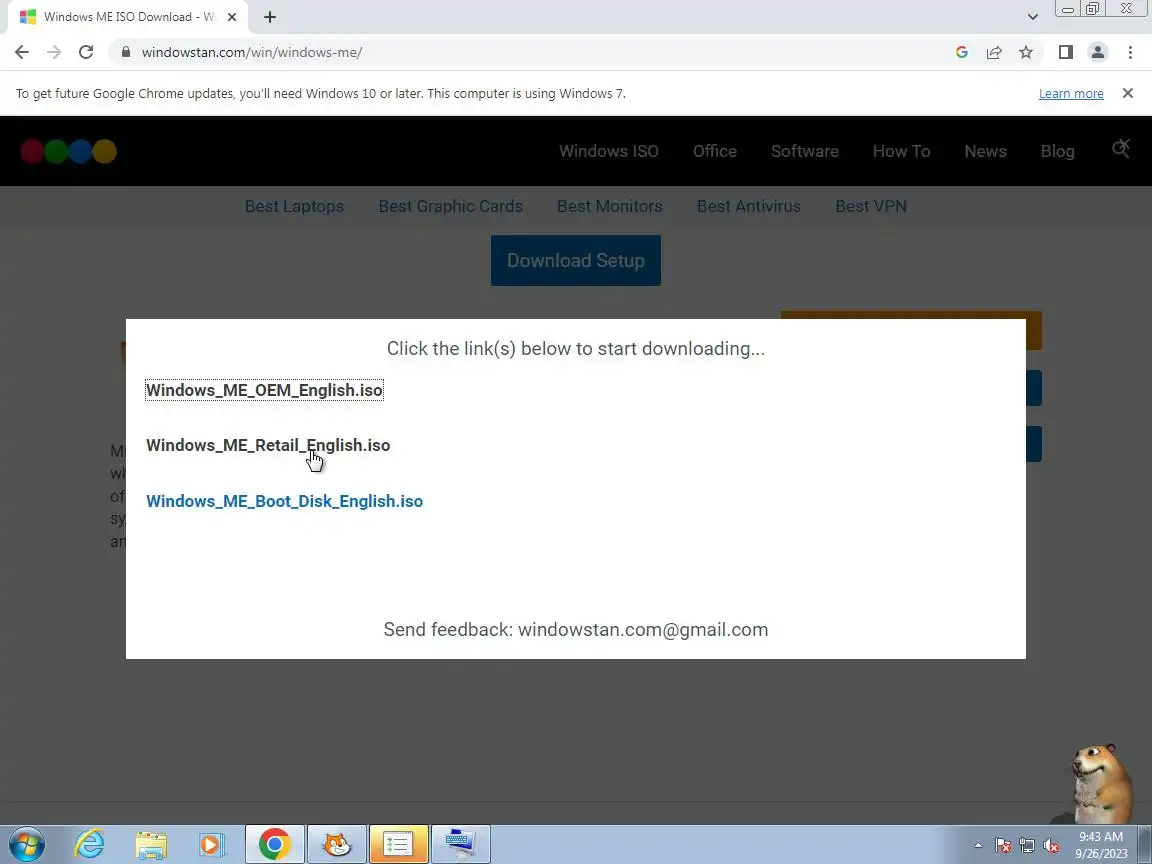Click the browser forward arrow
1152x864 pixels.
point(54,52)
